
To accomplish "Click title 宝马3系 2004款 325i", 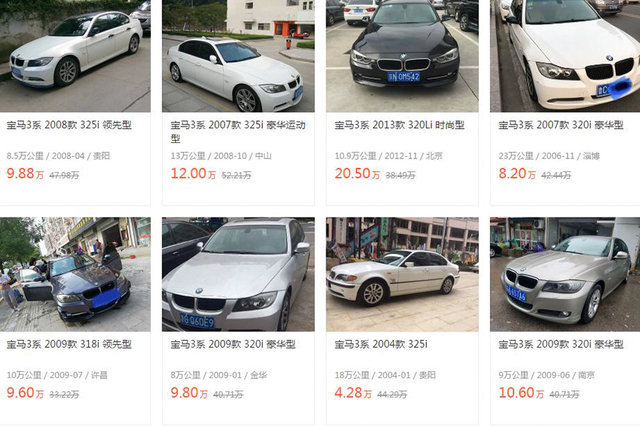I will 381,344.
